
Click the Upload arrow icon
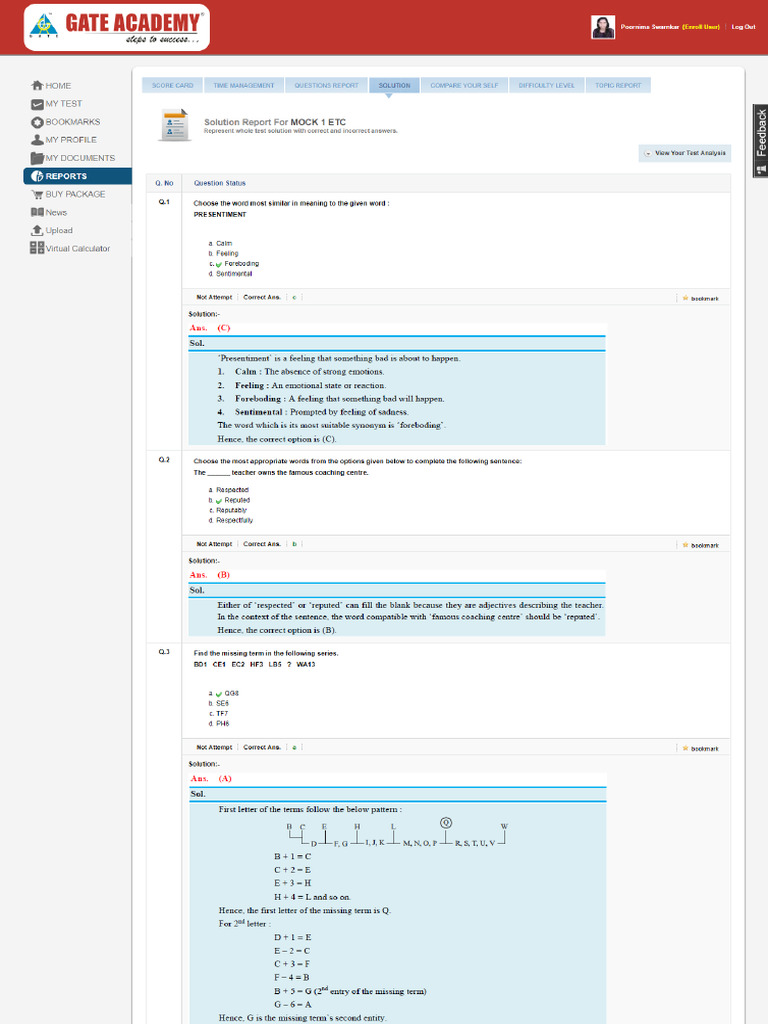(37, 230)
